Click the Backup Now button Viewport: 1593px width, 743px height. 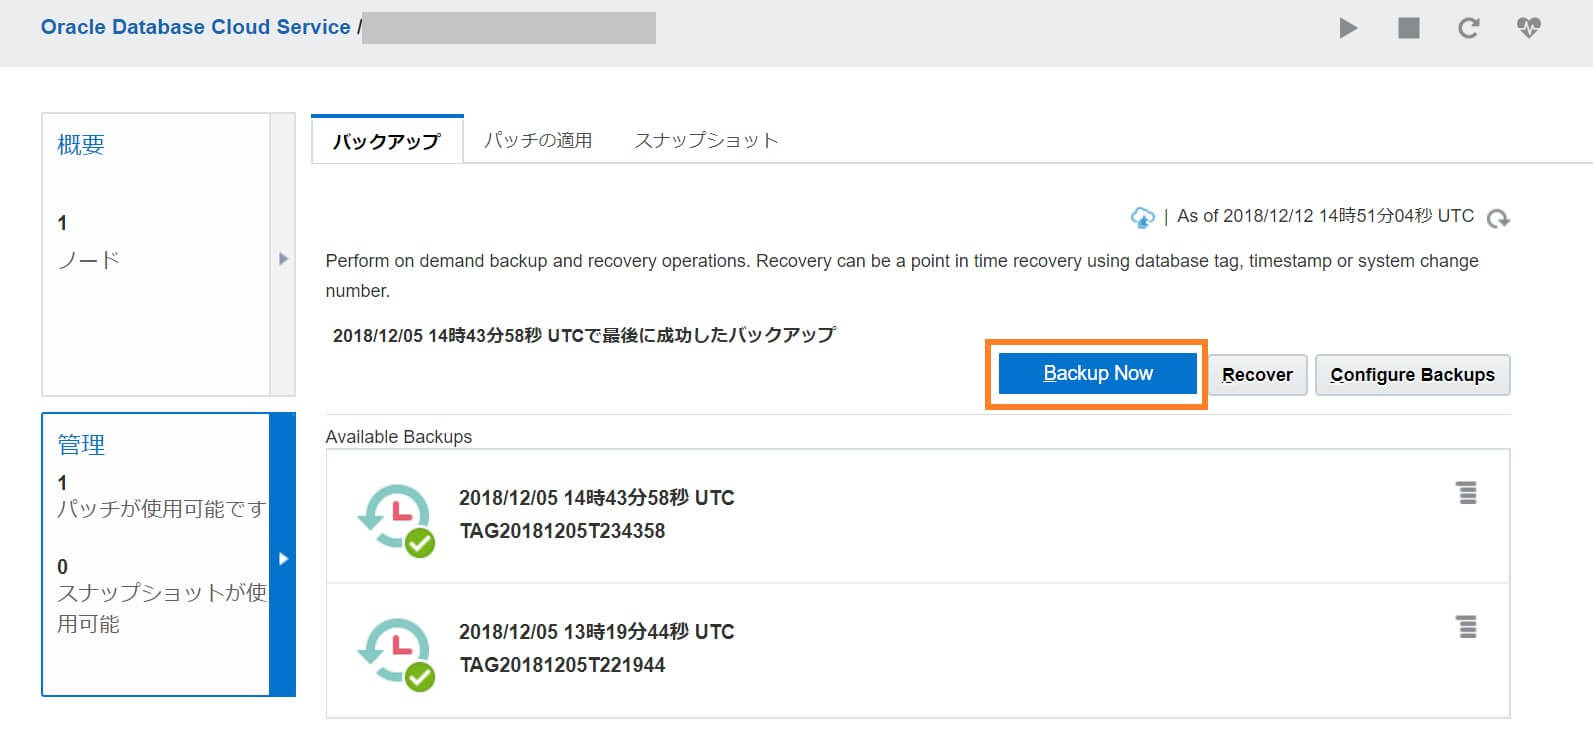(x=1098, y=373)
